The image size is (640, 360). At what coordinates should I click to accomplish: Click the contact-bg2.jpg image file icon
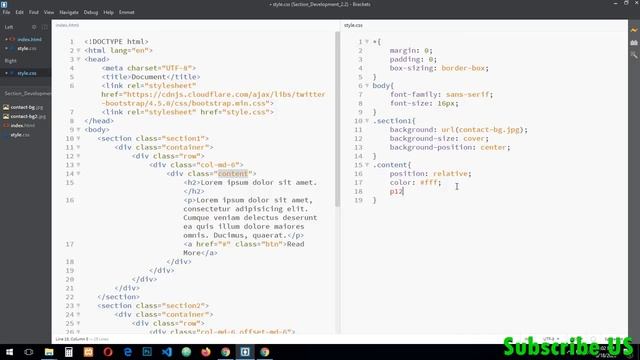tap(6, 116)
